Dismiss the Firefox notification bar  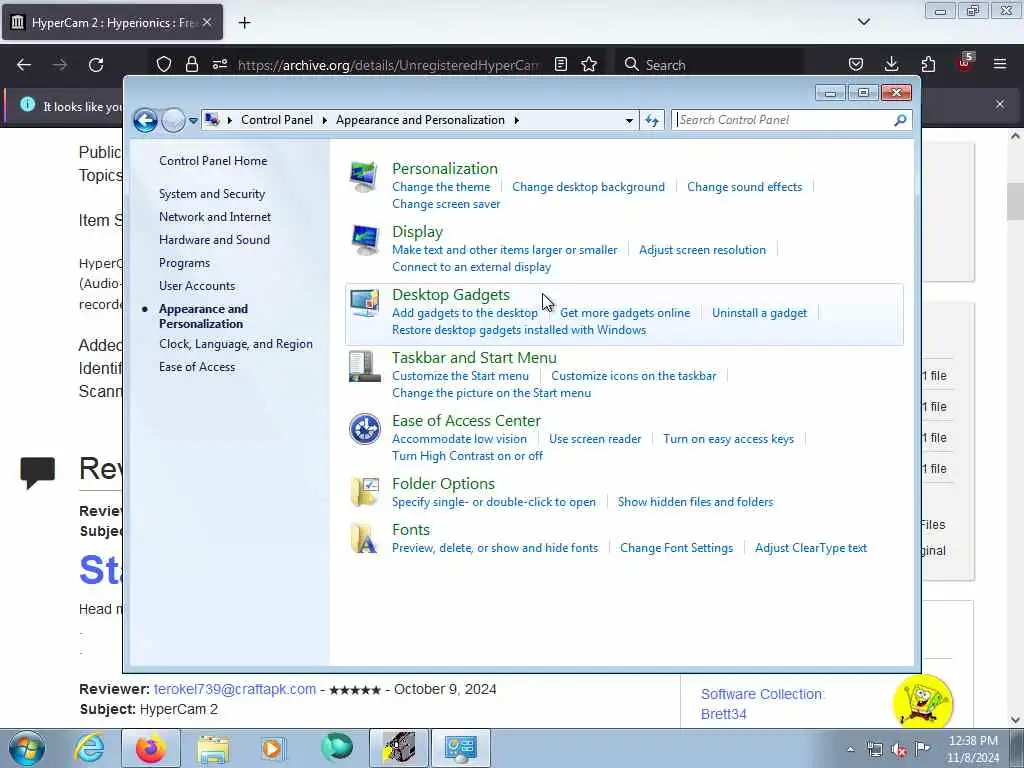coord(1000,104)
